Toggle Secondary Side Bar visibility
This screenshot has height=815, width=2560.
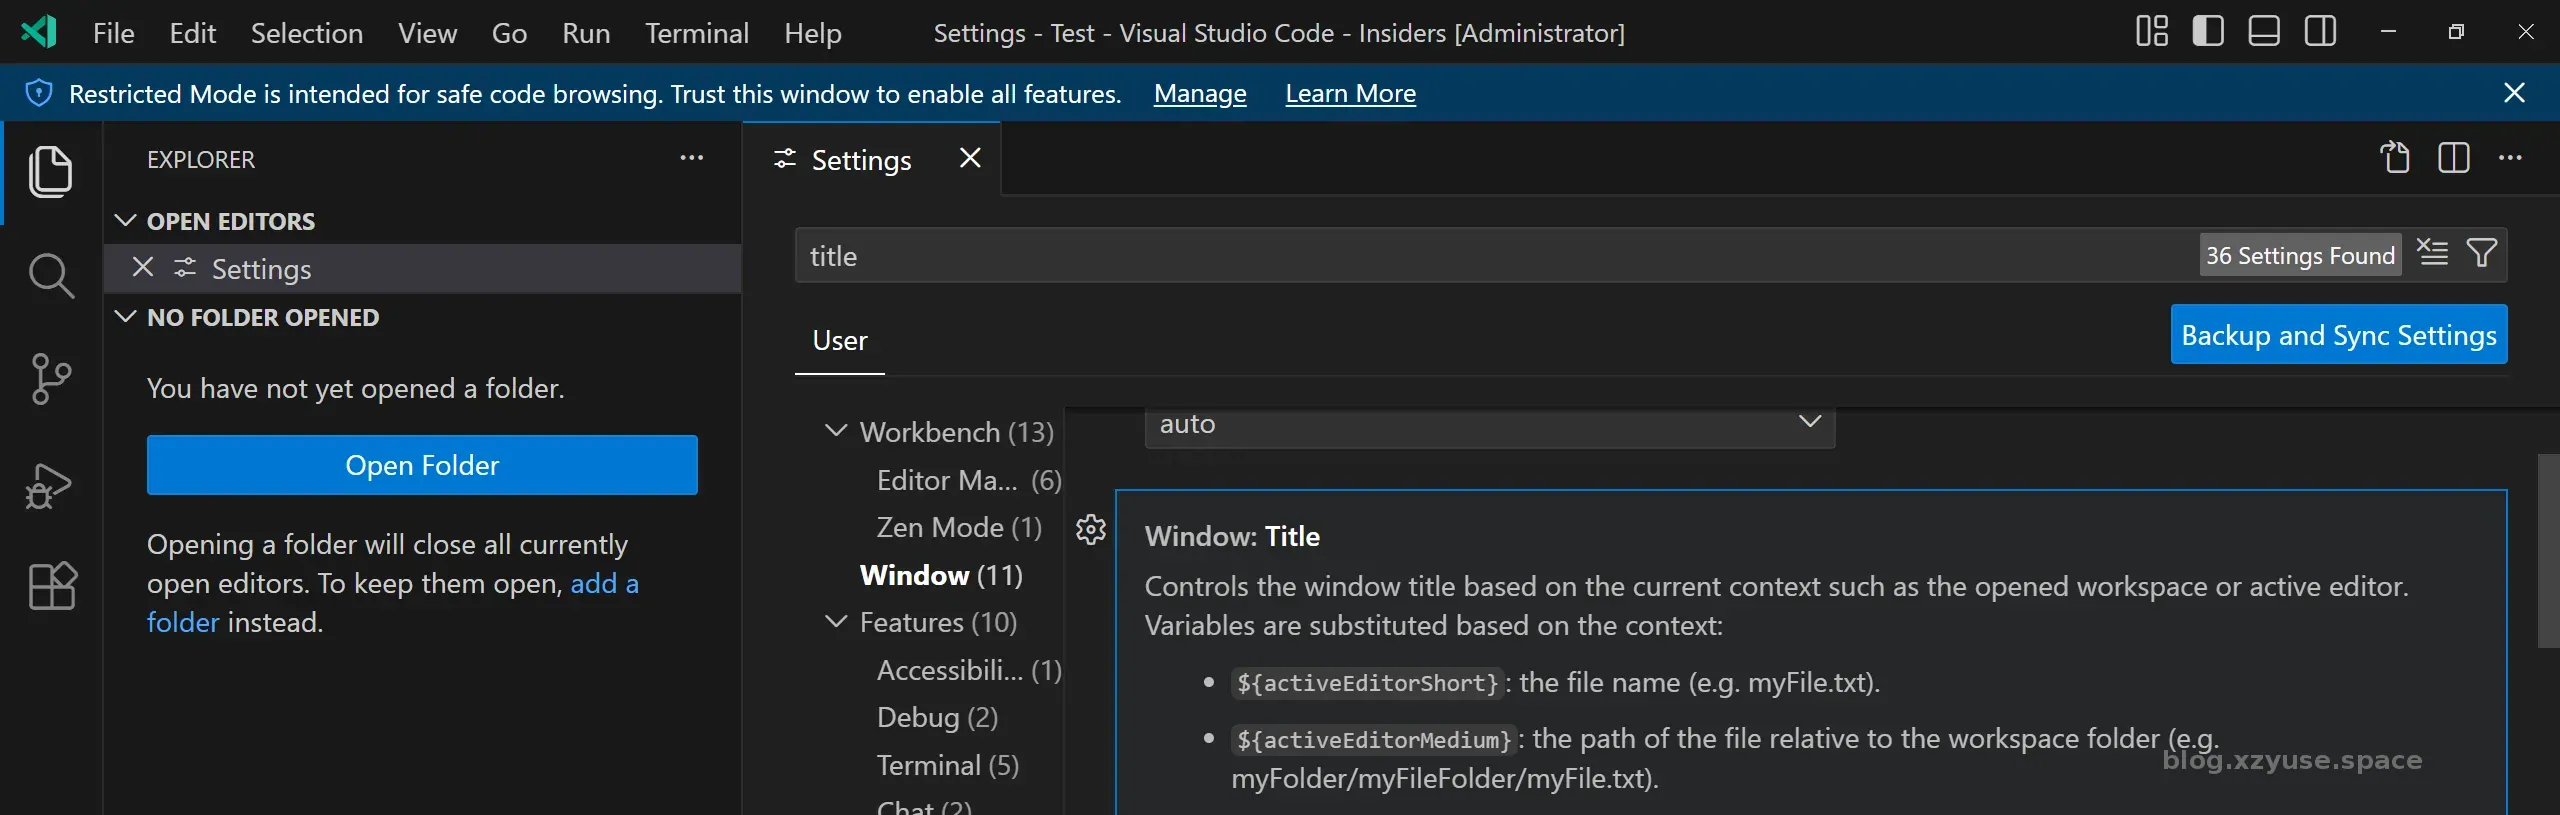2320,32
